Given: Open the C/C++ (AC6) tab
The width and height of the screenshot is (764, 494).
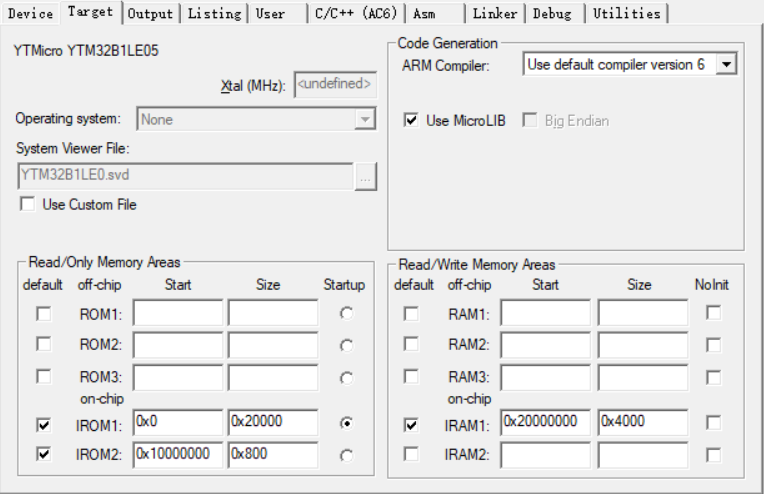Looking at the screenshot, I should (355, 13).
